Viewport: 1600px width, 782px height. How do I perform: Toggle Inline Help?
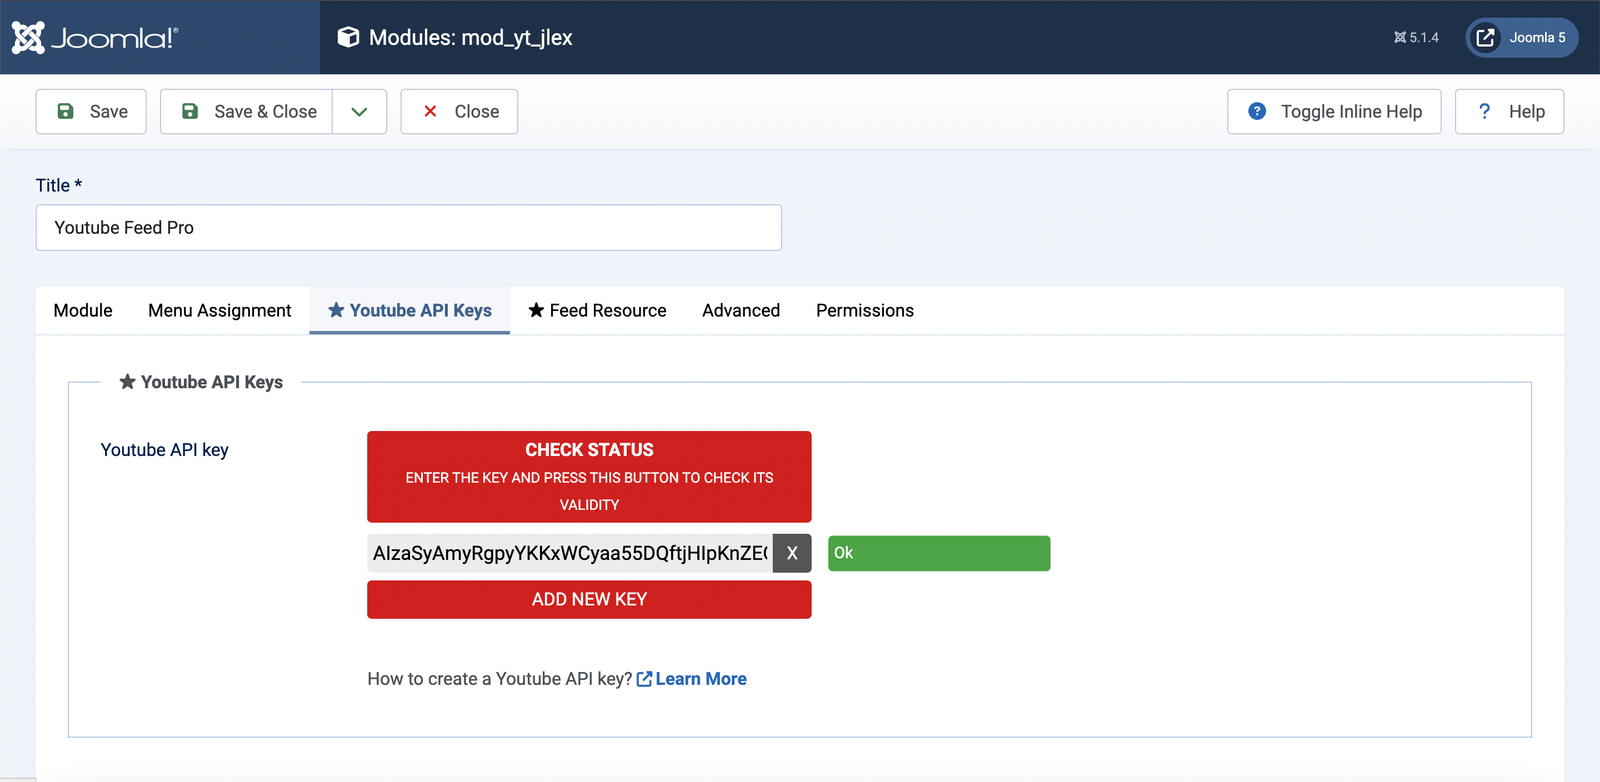click(x=1334, y=111)
